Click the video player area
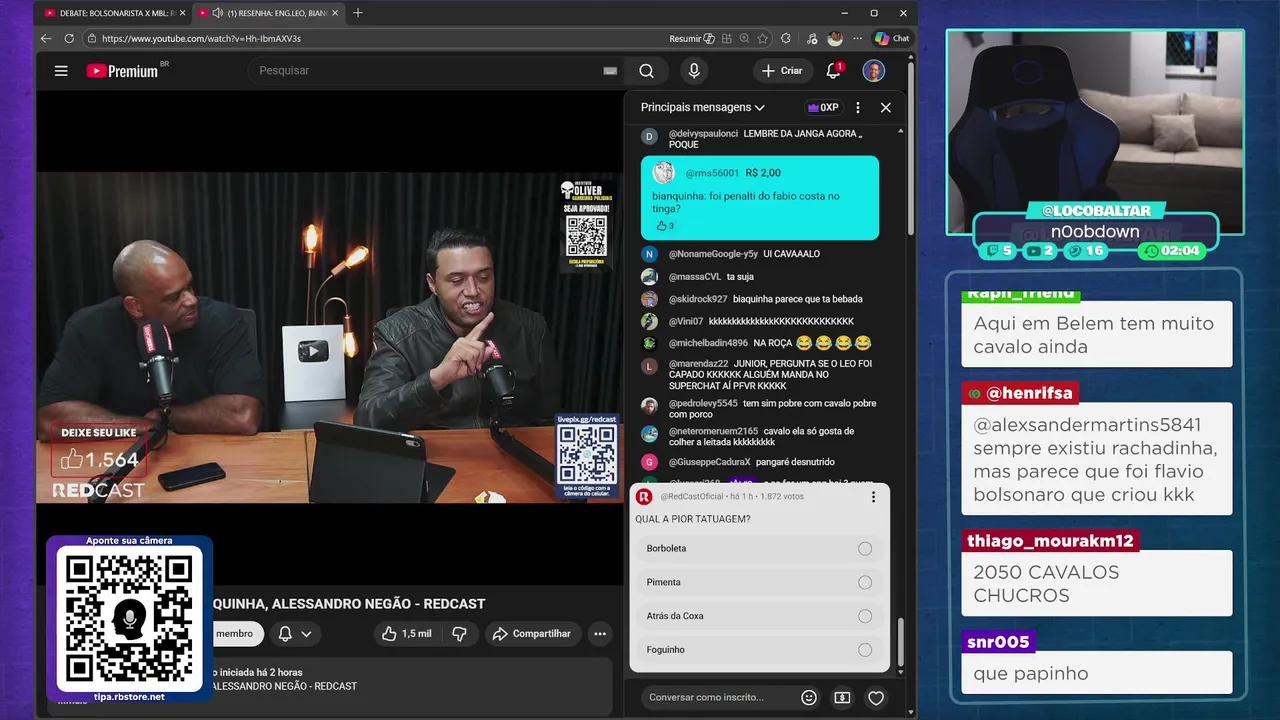Image resolution: width=1280 pixels, height=720 pixels. point(329,336)
